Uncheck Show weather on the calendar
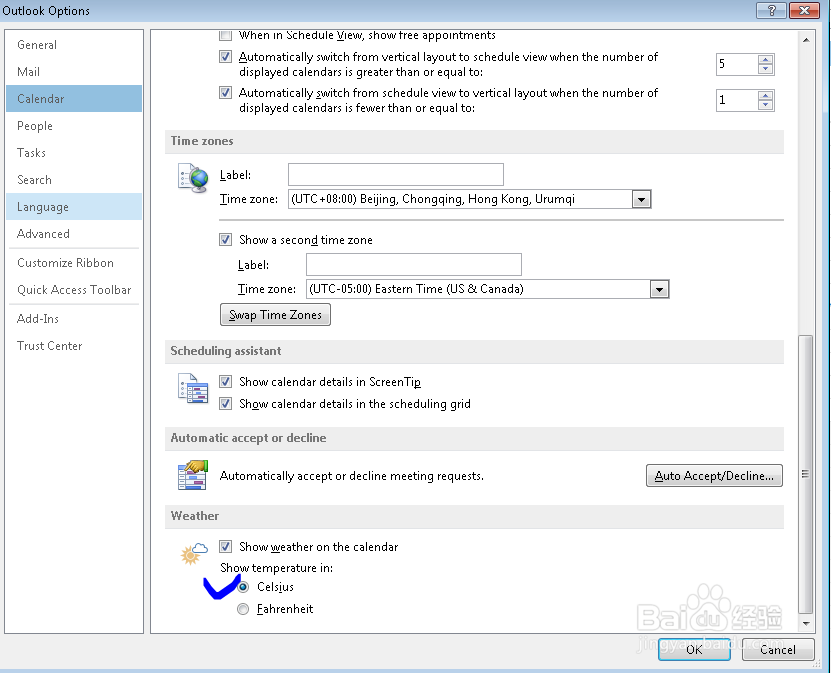 click(x=225, y=546)
